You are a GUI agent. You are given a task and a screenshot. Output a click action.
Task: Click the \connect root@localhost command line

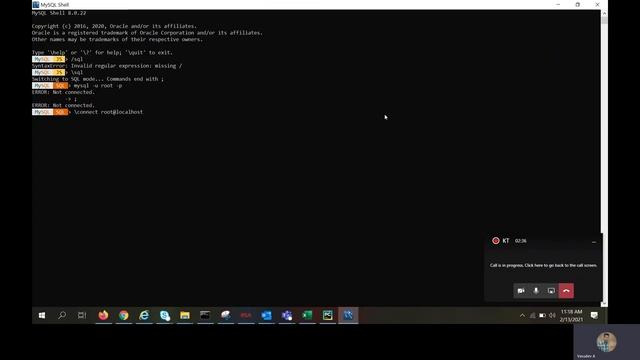[x=108, y=112]
